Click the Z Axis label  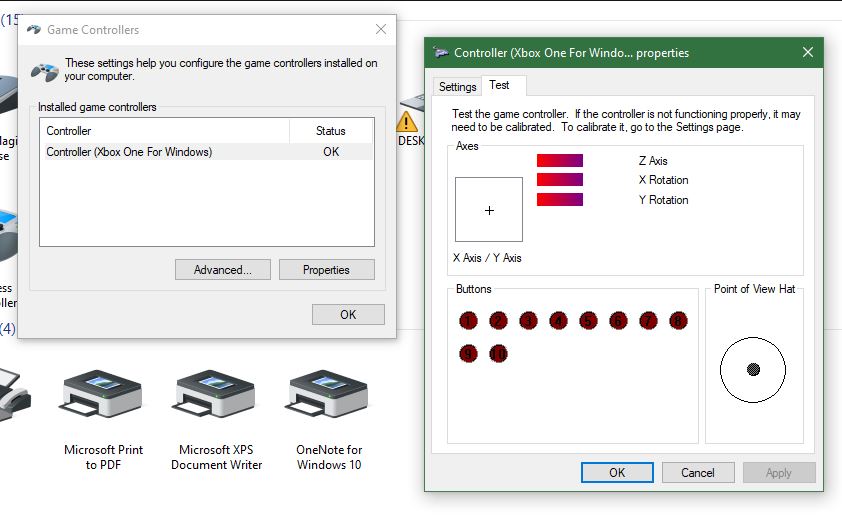coord(653,161)
